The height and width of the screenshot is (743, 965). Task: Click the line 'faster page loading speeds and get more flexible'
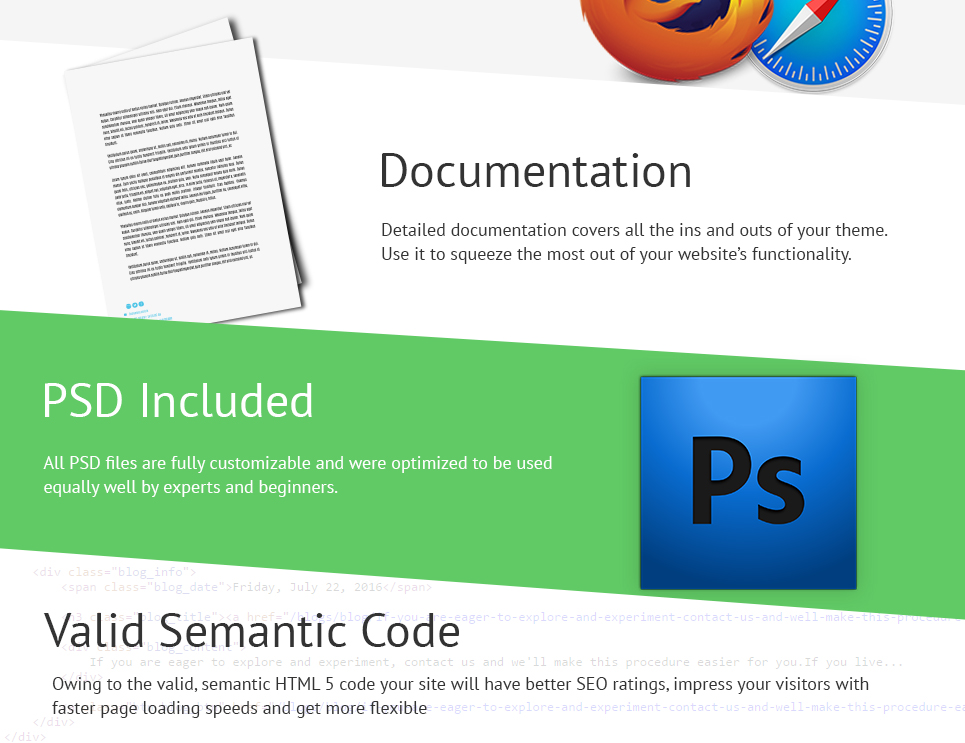(239, 708)
